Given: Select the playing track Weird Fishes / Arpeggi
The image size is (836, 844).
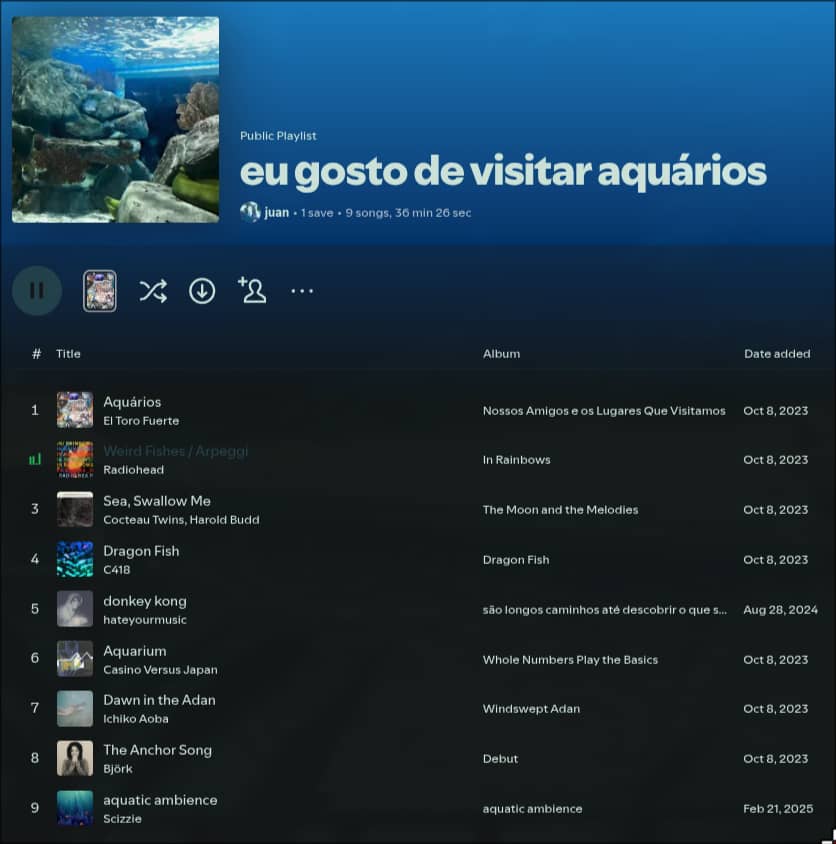Looking at the screenshot, I should pos(175,451).
